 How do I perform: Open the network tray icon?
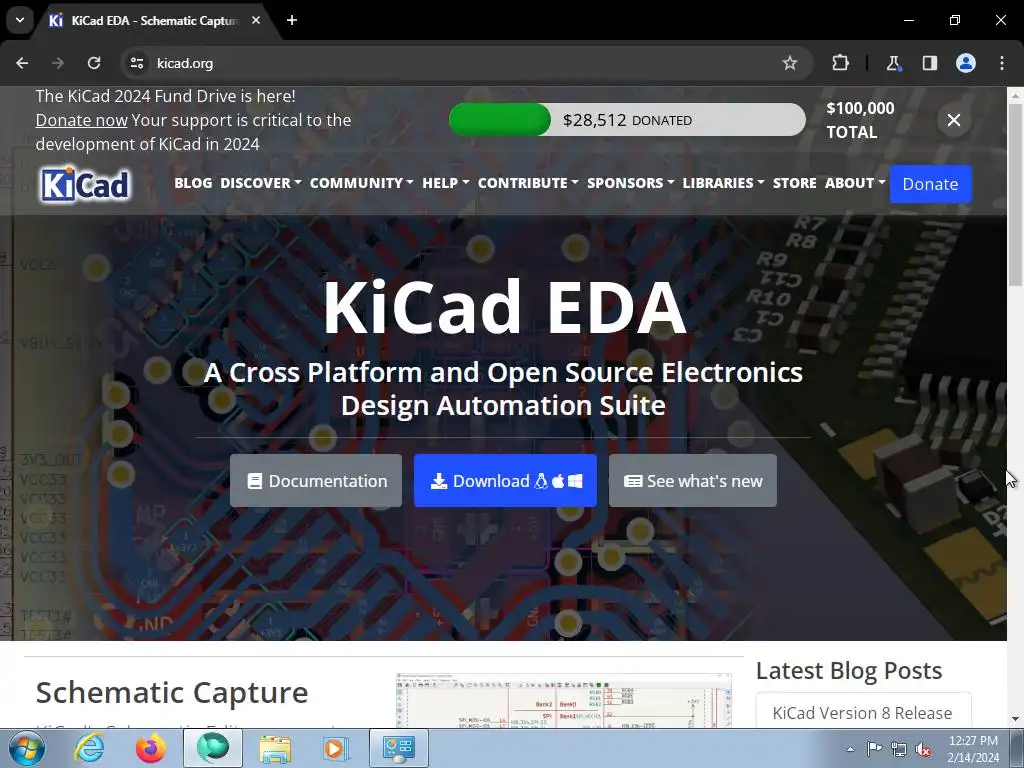pyautogui.click(x=899, y=749)
